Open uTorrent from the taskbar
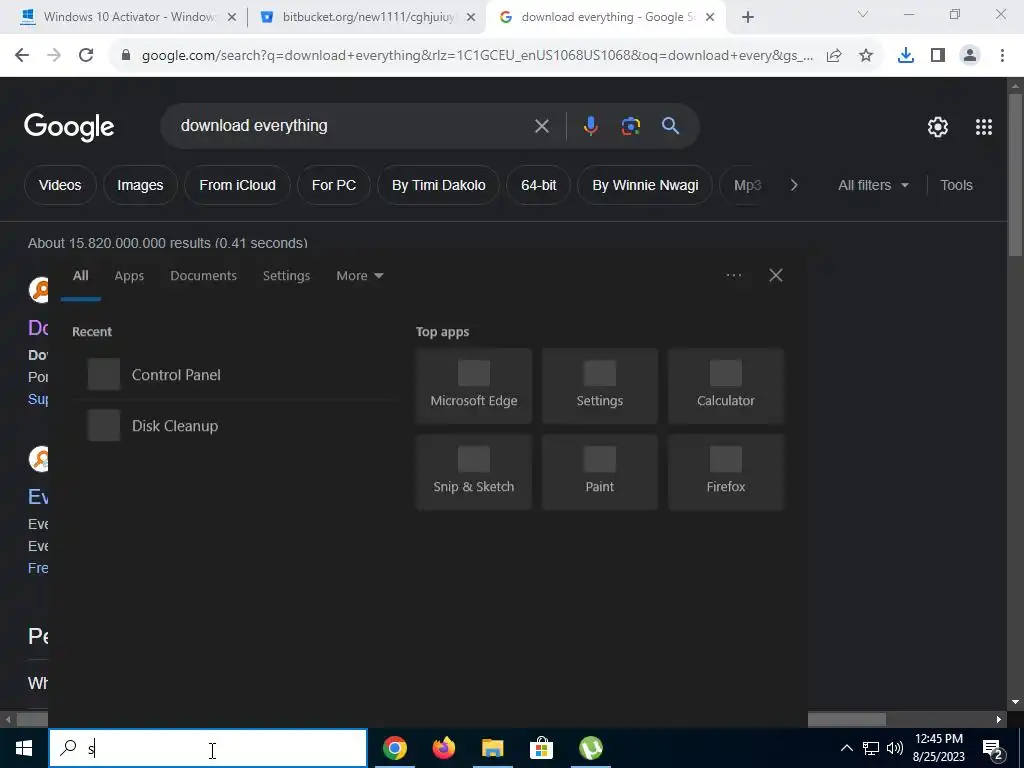Viewport: 1024px width, 768px height. point(590,748)
